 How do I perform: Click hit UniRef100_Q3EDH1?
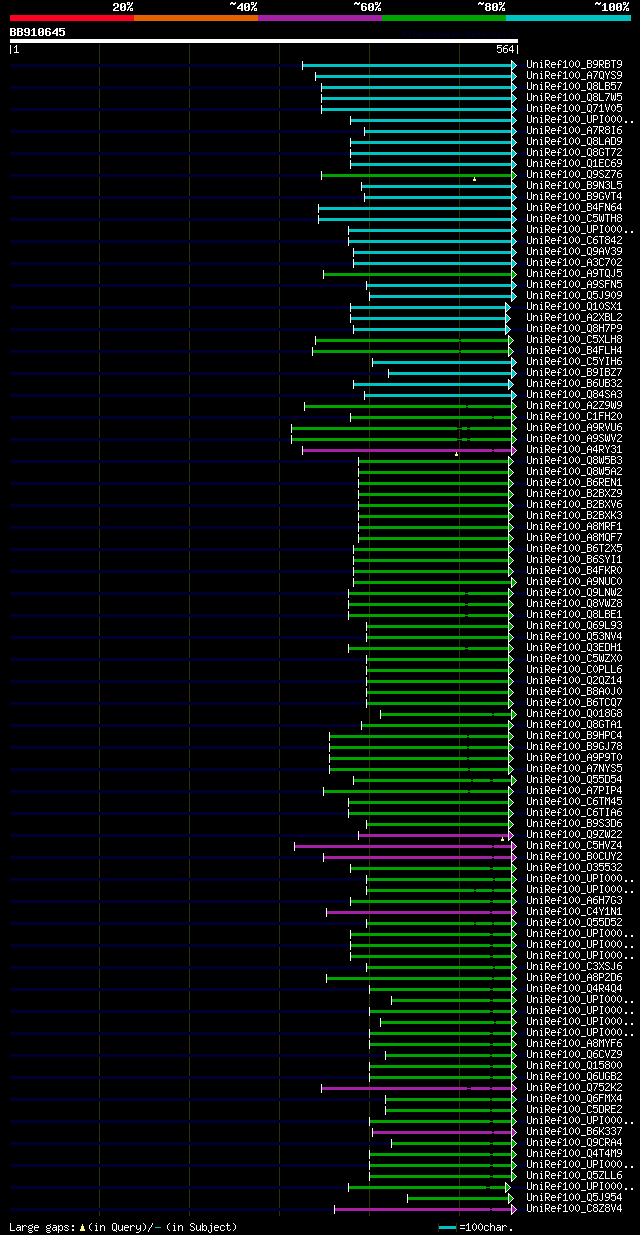(x=574, y=648)
